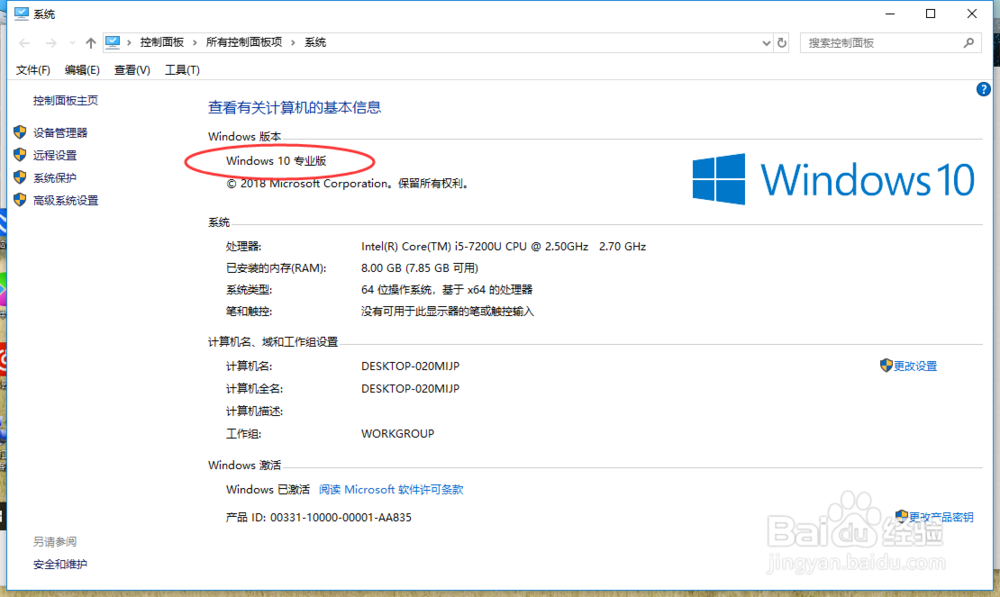
Task: Click shield icon next to 更改设置
Action: pyautogui.click(x=886, y=365)
